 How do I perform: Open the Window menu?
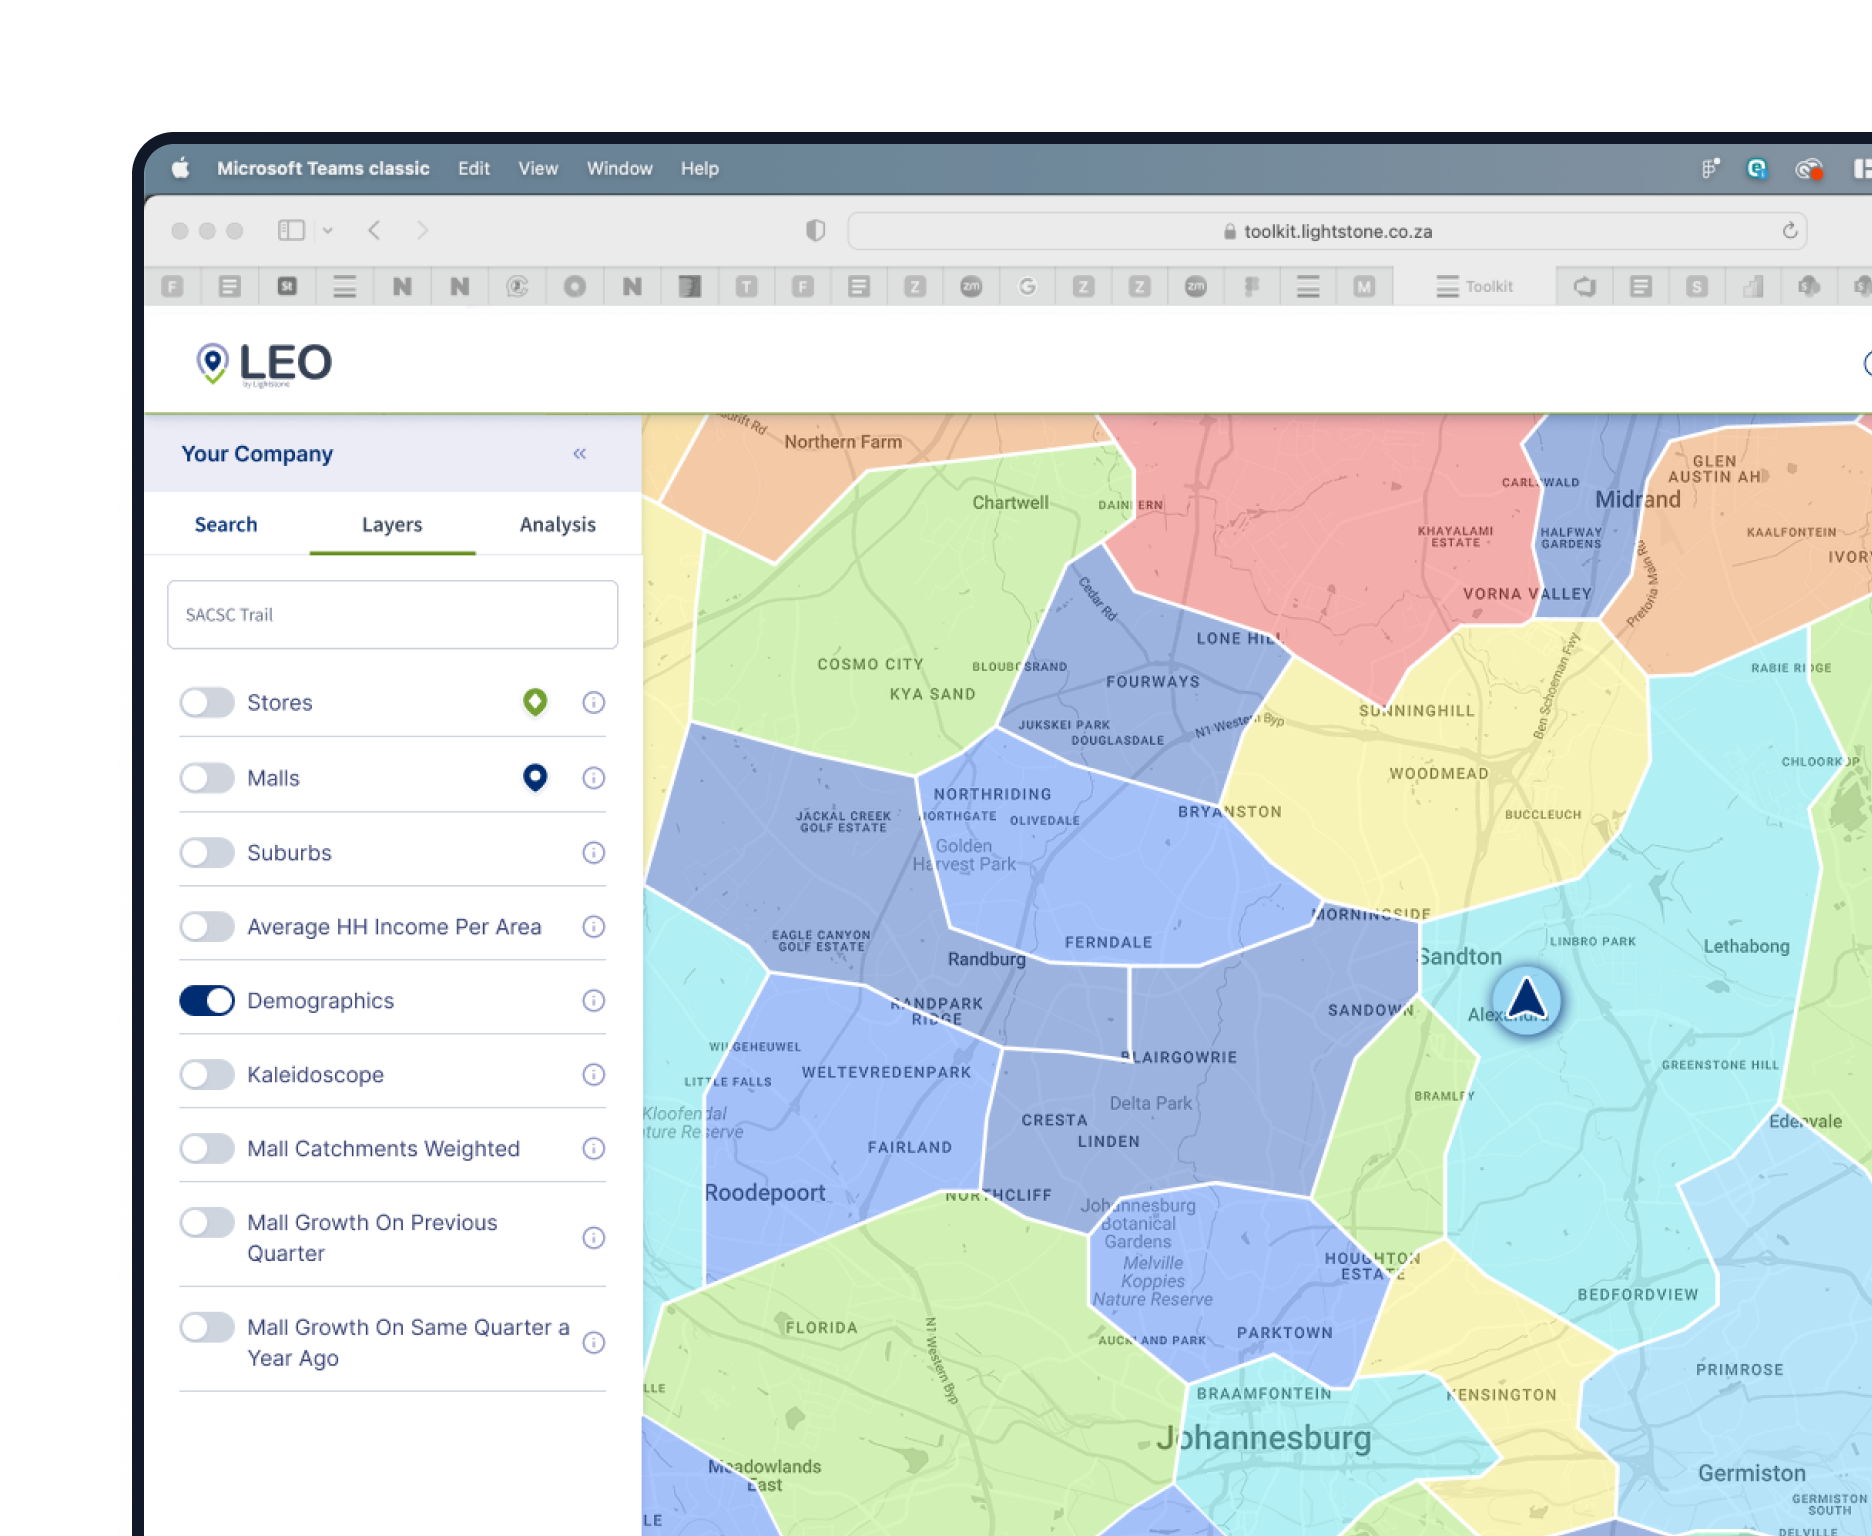click(x=620, y=169)
